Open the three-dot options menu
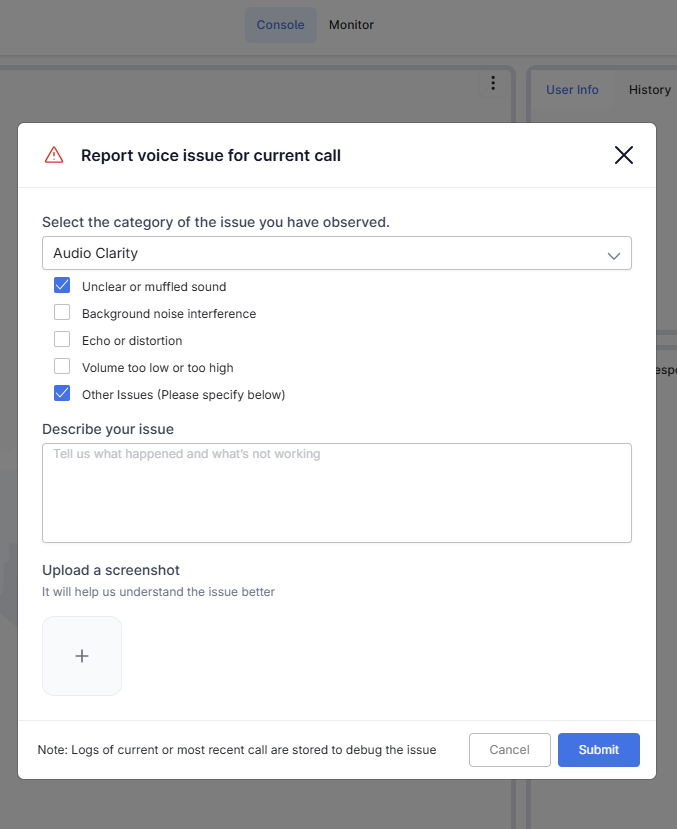The height and width of the screenshot is (829, 677). coord(493,84)
